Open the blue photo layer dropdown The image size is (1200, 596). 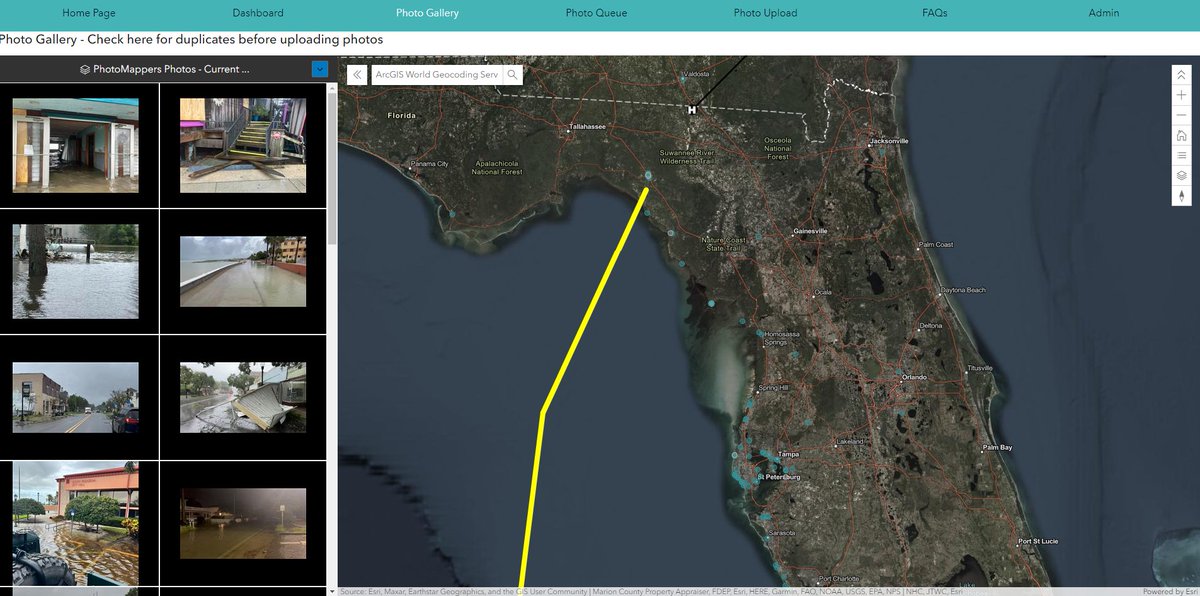tap(320, 69)
